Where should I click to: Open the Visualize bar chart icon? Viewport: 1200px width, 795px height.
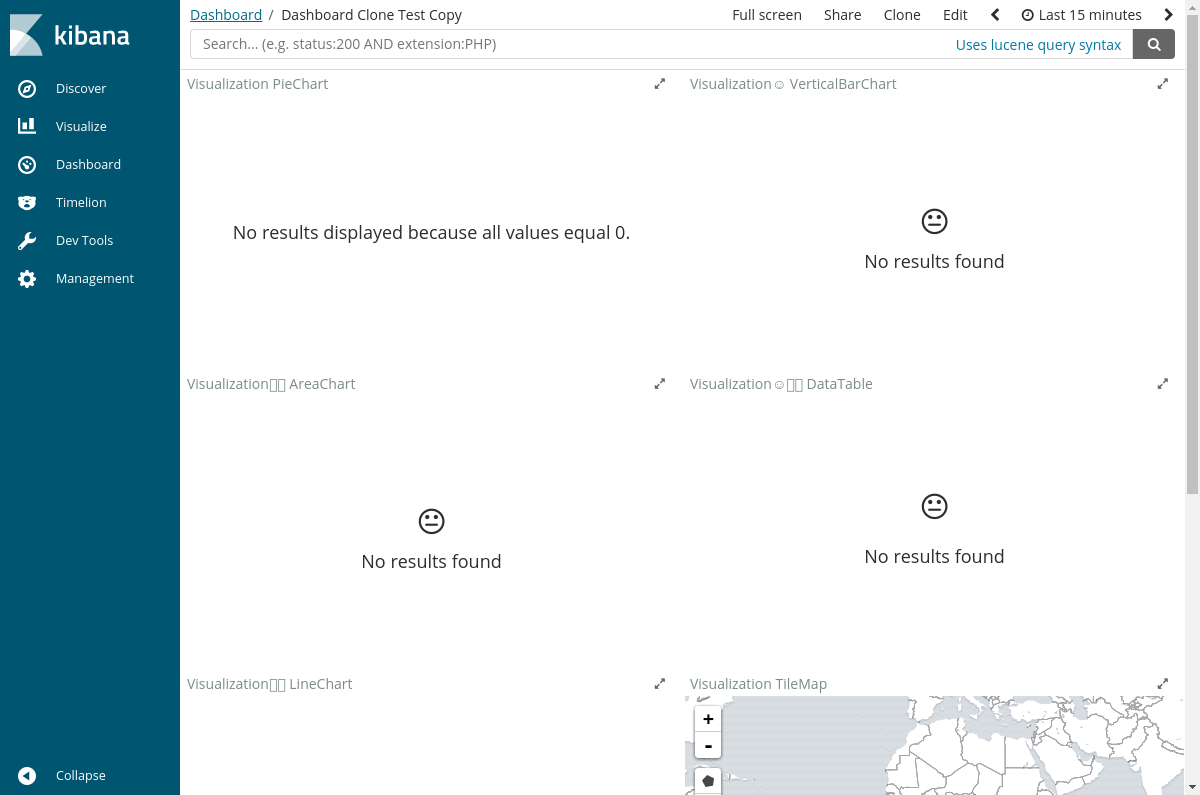click(x=27, y=126)
